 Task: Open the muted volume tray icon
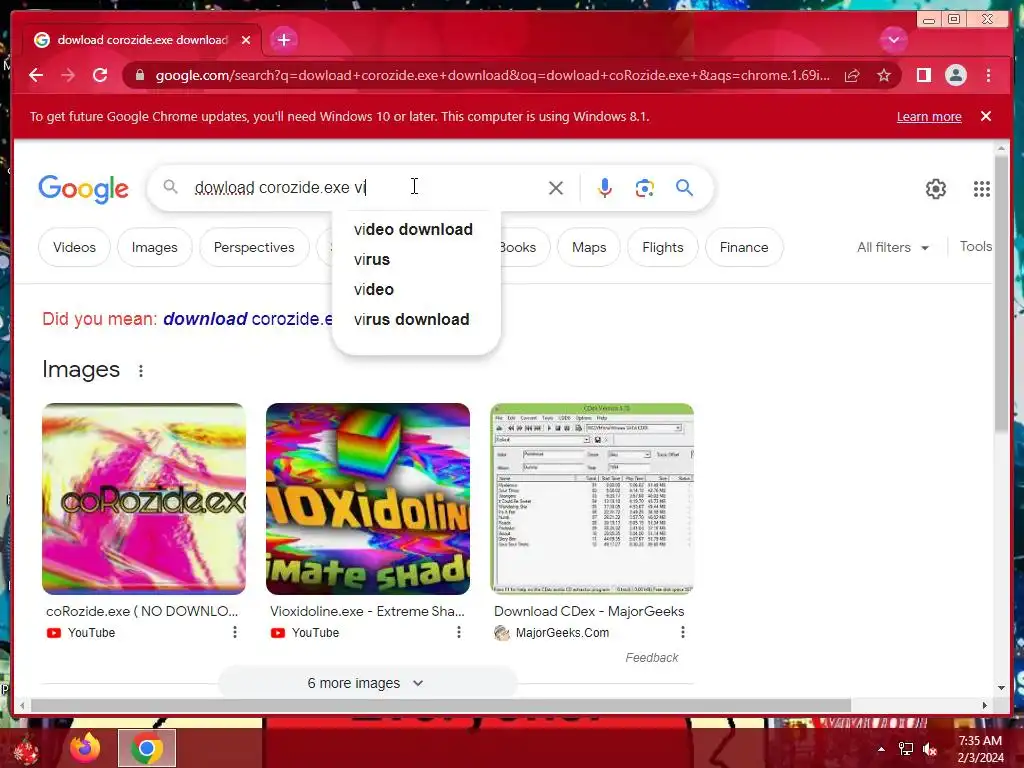point(930,749)
